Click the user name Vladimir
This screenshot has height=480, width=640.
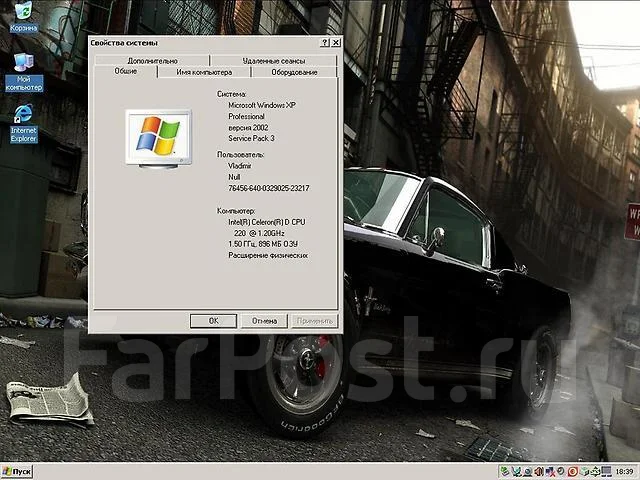click(x=240, y=166)
